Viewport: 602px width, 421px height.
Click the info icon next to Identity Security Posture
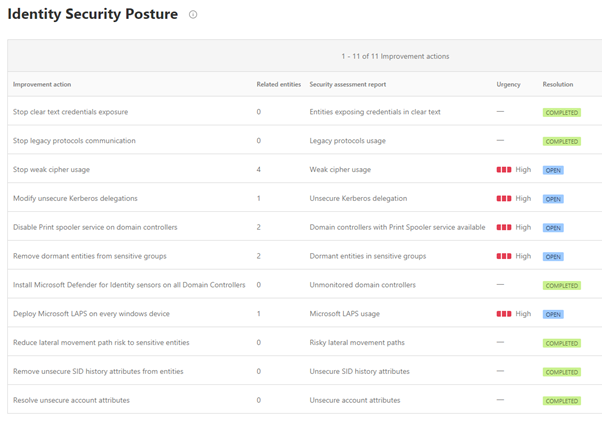tap(193, 15)
